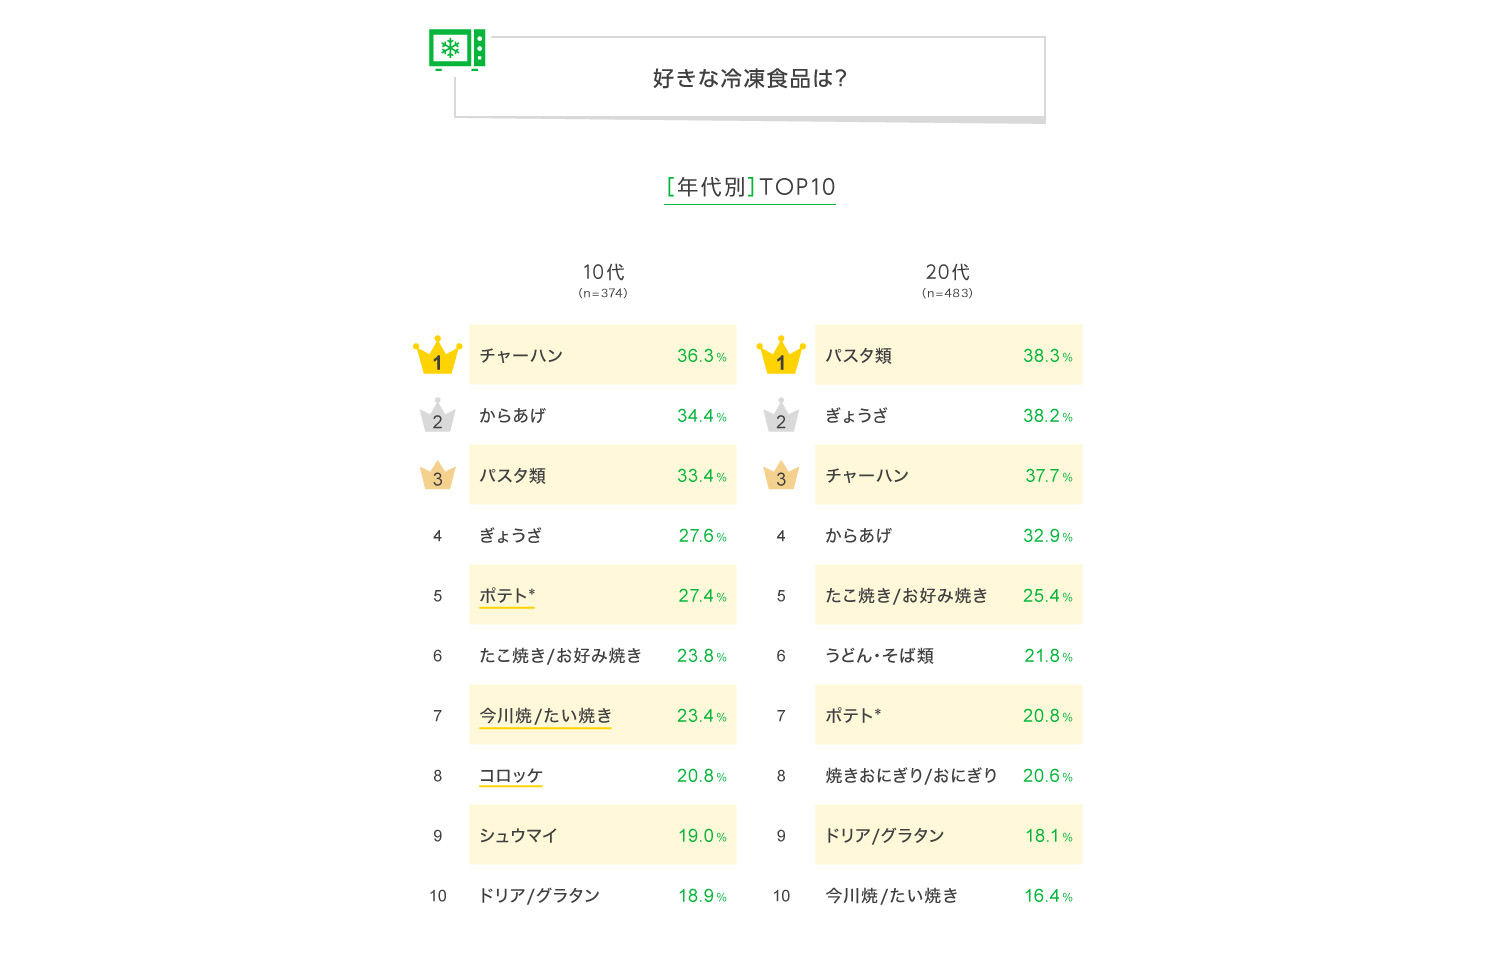Click the ドリア/グラタン 18.1% row in 20代

point(948,835)
